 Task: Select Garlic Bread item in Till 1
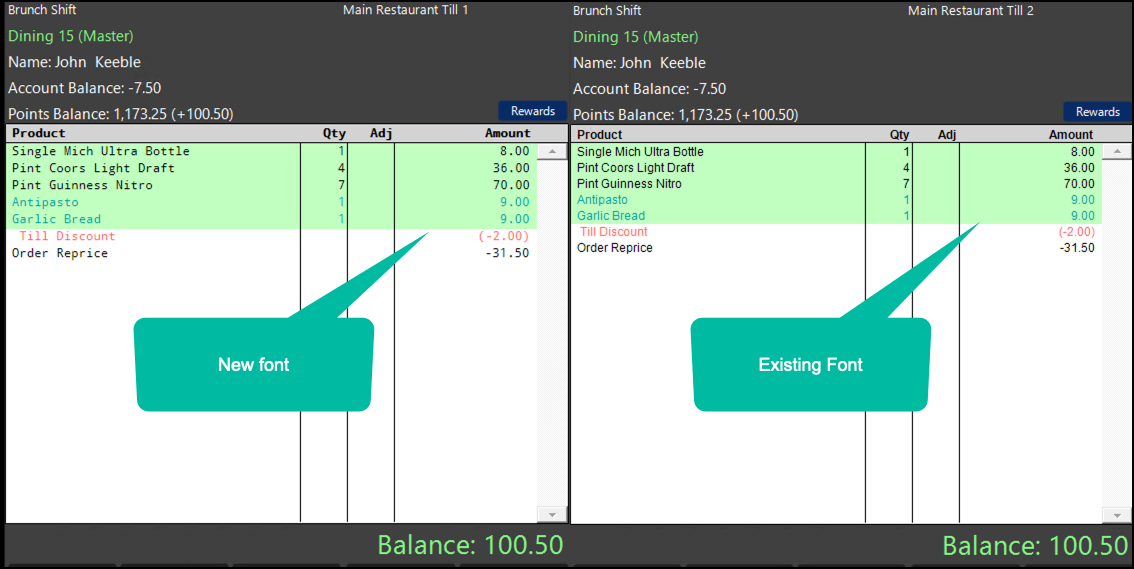271,219
